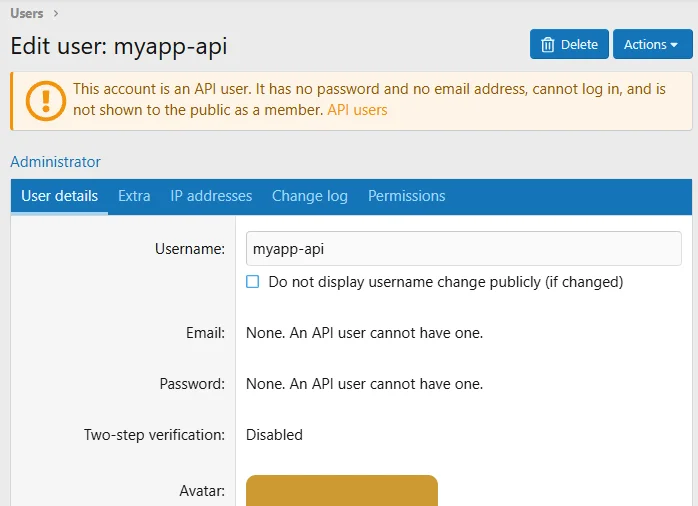This screenshot has width=698, height=506.
Task: Go to the Permissions tab
Action: tap(406, 196)
